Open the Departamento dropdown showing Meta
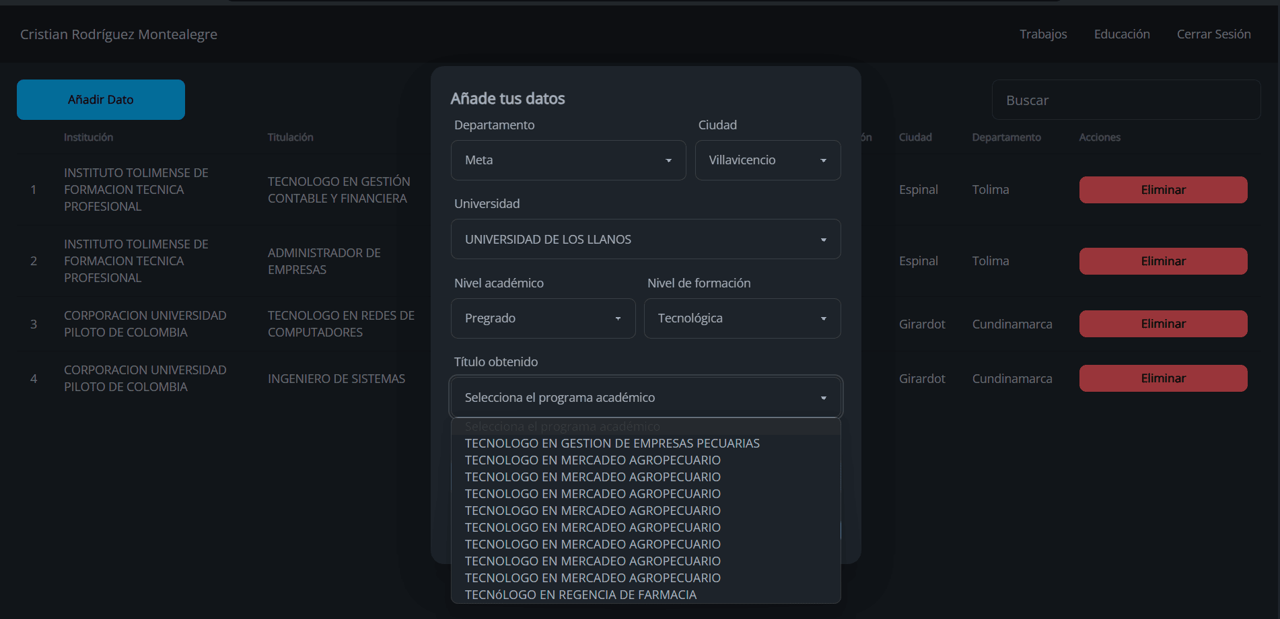Screen dimensions: 1280x619 click(x=568, y=160)
